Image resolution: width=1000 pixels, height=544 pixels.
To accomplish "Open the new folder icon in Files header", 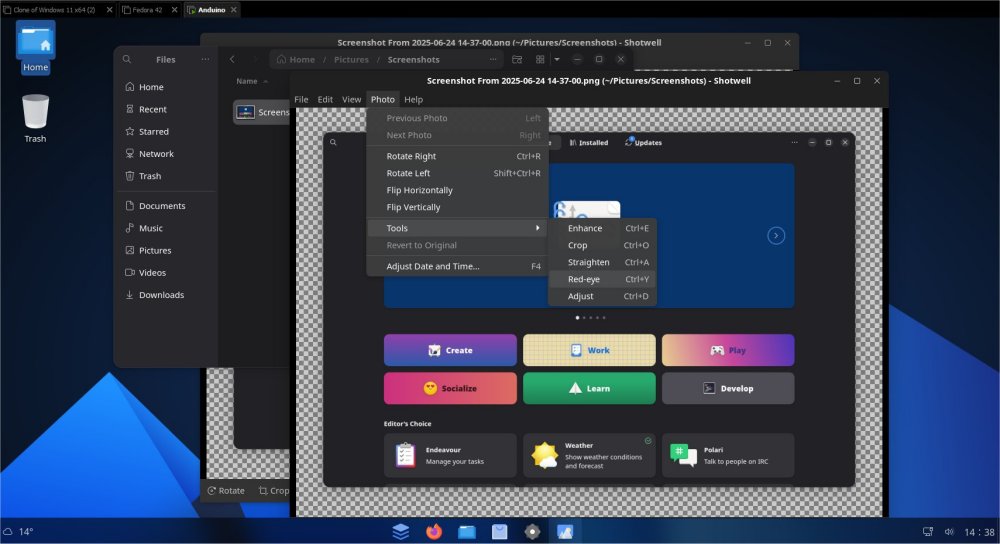I will (x=517, y=60).
